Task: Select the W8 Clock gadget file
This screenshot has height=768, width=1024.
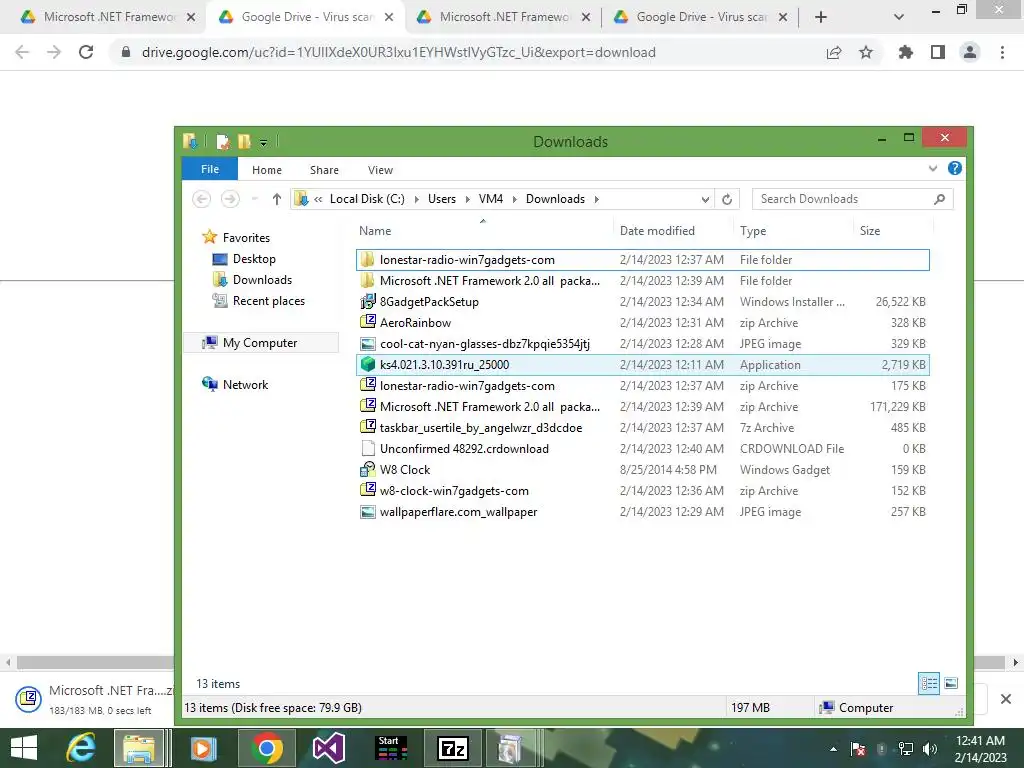Action: [643, 470]
